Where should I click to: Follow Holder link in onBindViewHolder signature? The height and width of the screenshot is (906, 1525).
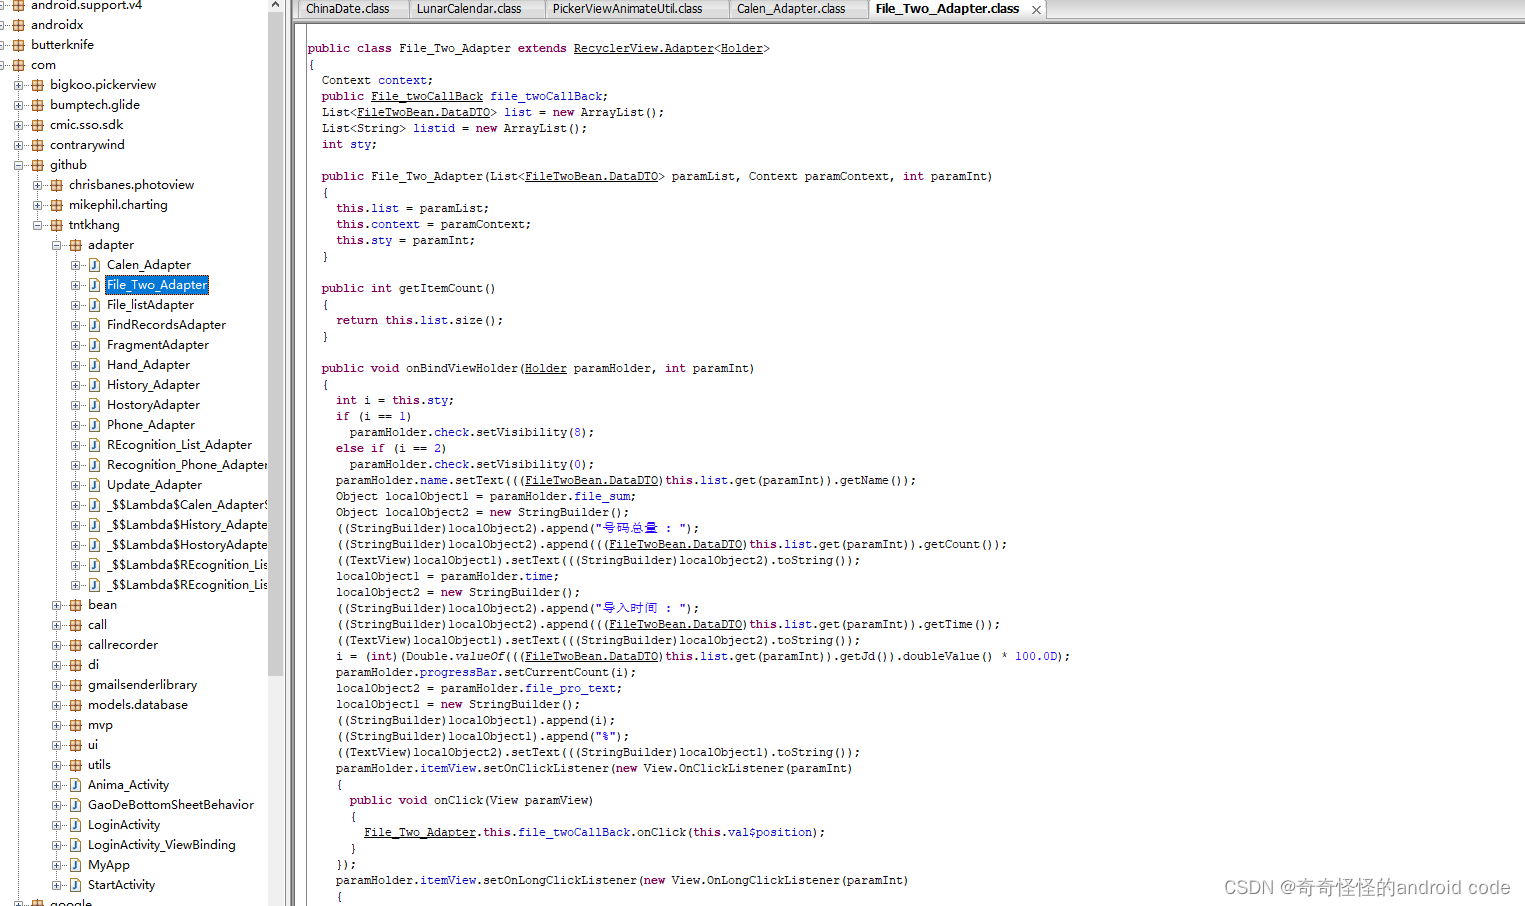pyautogui.click(x=546, y=368)
